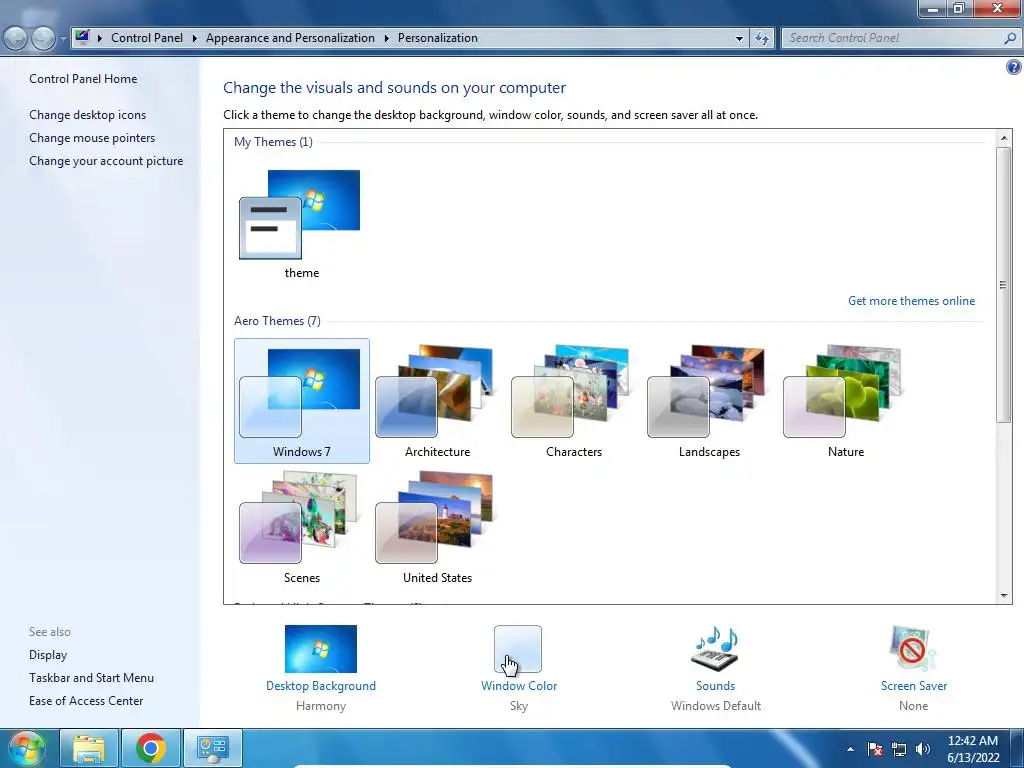The image size is (1024, 768).
Task: Click the Control Panel taskbar button
Action: coord(213,748)
